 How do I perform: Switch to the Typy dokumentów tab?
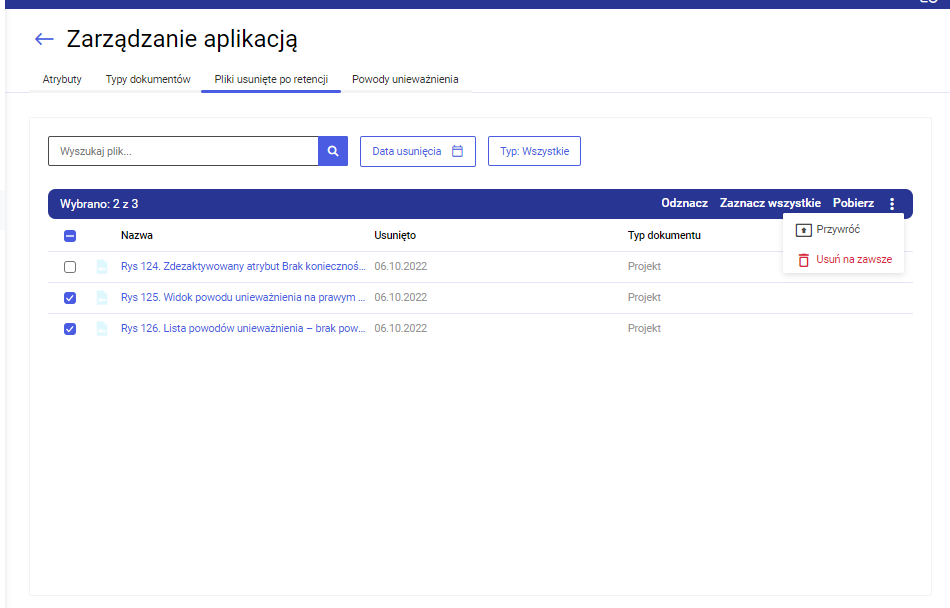pyautogui.click(x=148, y=79)
